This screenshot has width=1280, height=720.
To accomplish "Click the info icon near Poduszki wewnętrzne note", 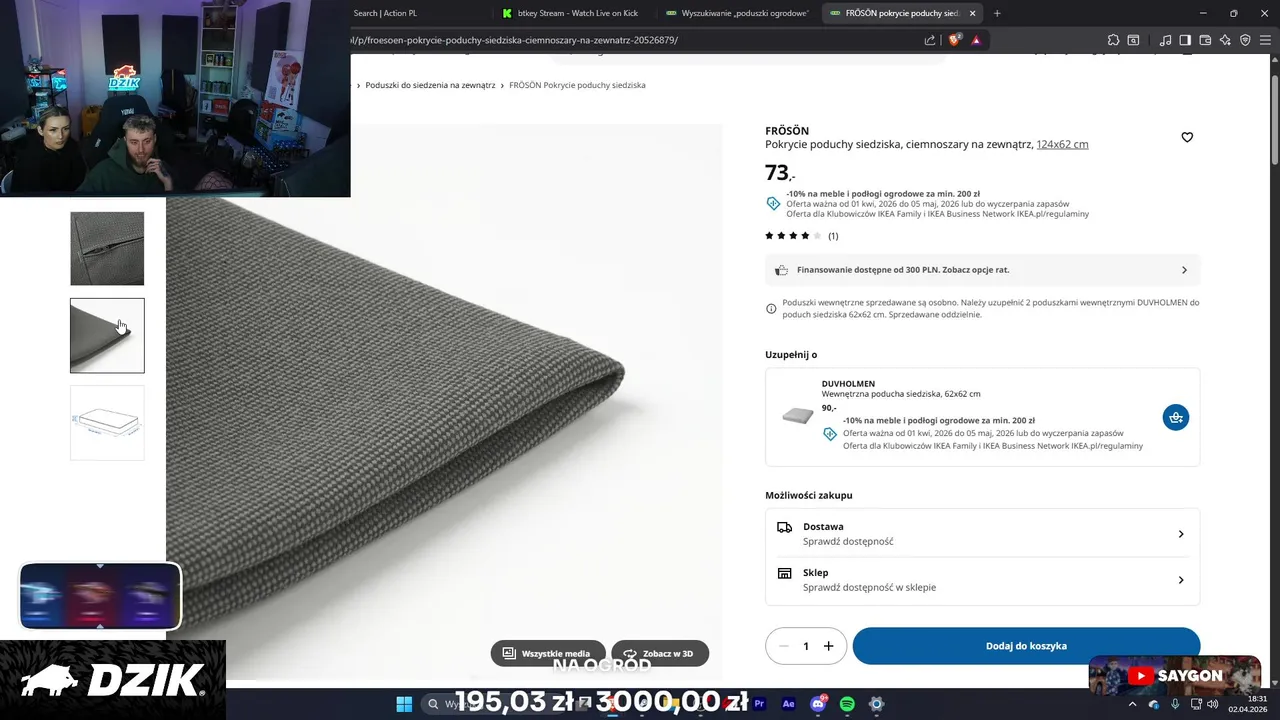I will (x=771, y=308).
